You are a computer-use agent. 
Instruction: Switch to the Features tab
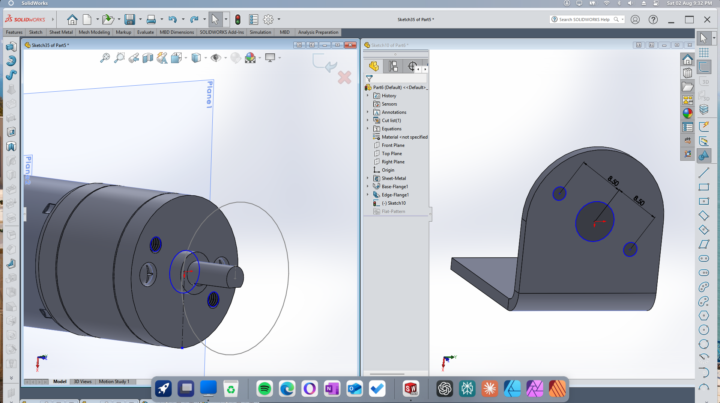(14, 32)
